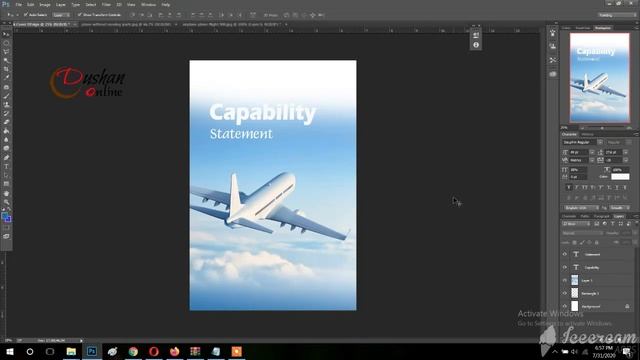Click lock transparent pixels icon

click(575, 242)
